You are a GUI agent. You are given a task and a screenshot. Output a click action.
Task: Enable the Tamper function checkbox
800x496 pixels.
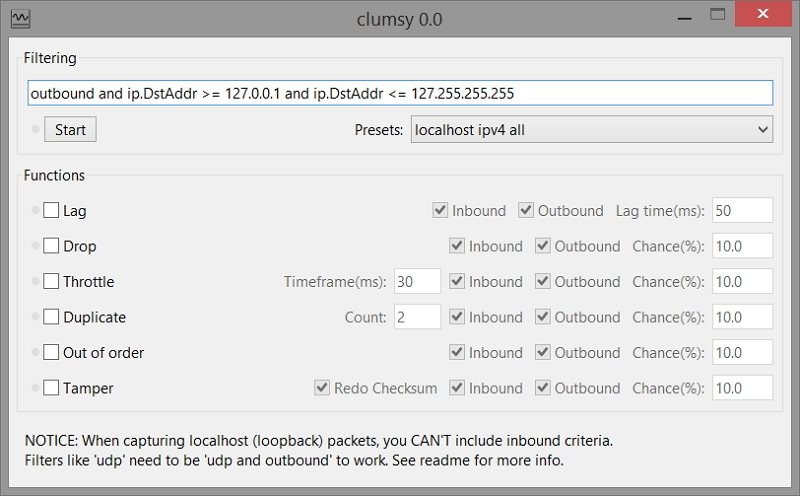pos(51,388)
